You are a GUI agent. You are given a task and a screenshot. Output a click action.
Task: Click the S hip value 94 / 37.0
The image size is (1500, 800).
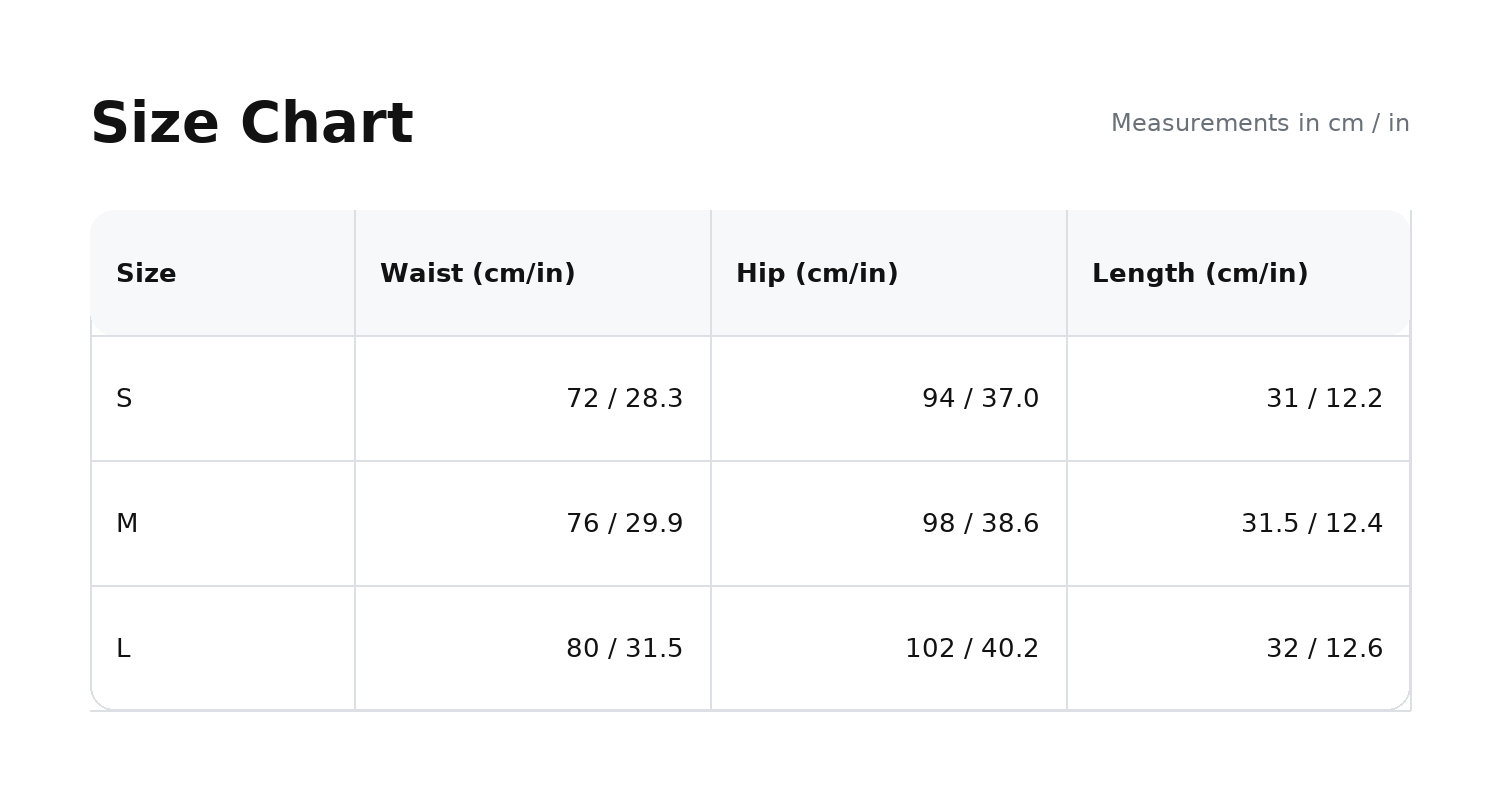(980, 399)
